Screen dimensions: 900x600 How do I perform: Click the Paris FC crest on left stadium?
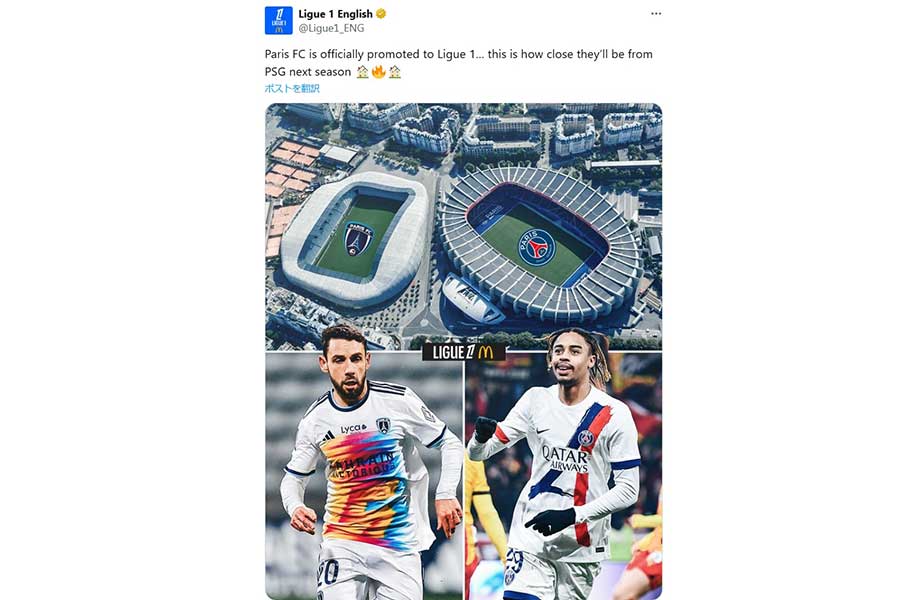tap(358, 238)
